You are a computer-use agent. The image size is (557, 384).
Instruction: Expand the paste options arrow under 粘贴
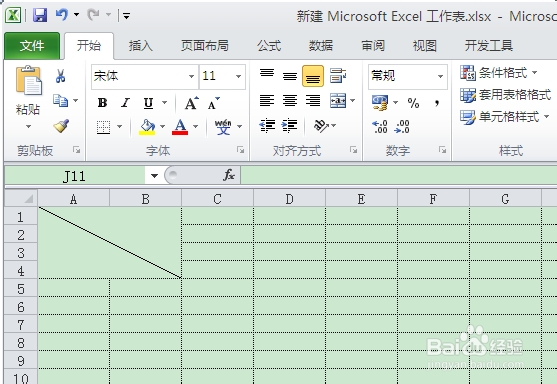point(28,126)
